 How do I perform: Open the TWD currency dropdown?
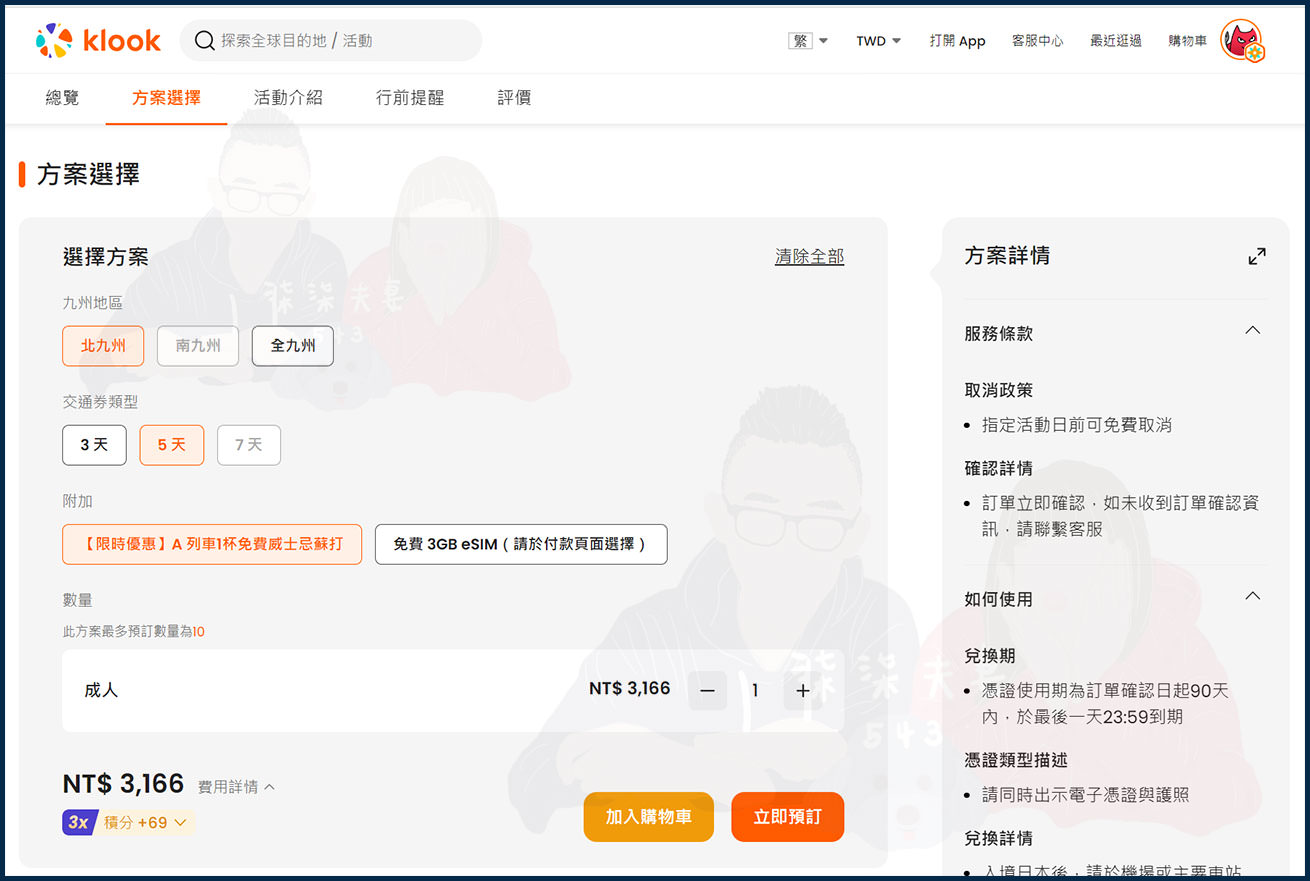coord(876,40)
